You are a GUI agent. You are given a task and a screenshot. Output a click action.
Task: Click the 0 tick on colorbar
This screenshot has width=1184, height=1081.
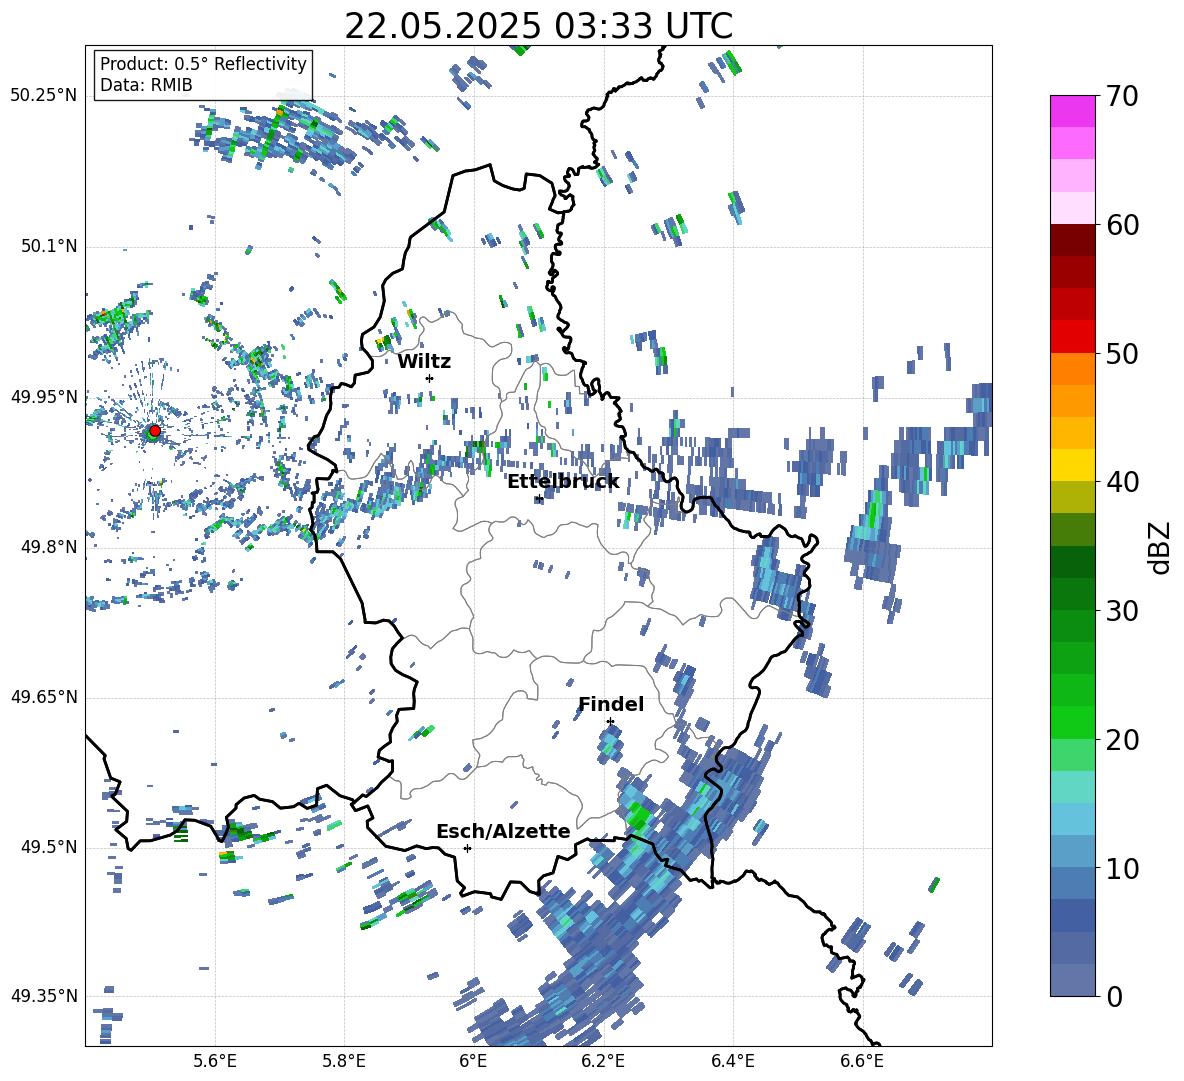tap(1114, 996)
